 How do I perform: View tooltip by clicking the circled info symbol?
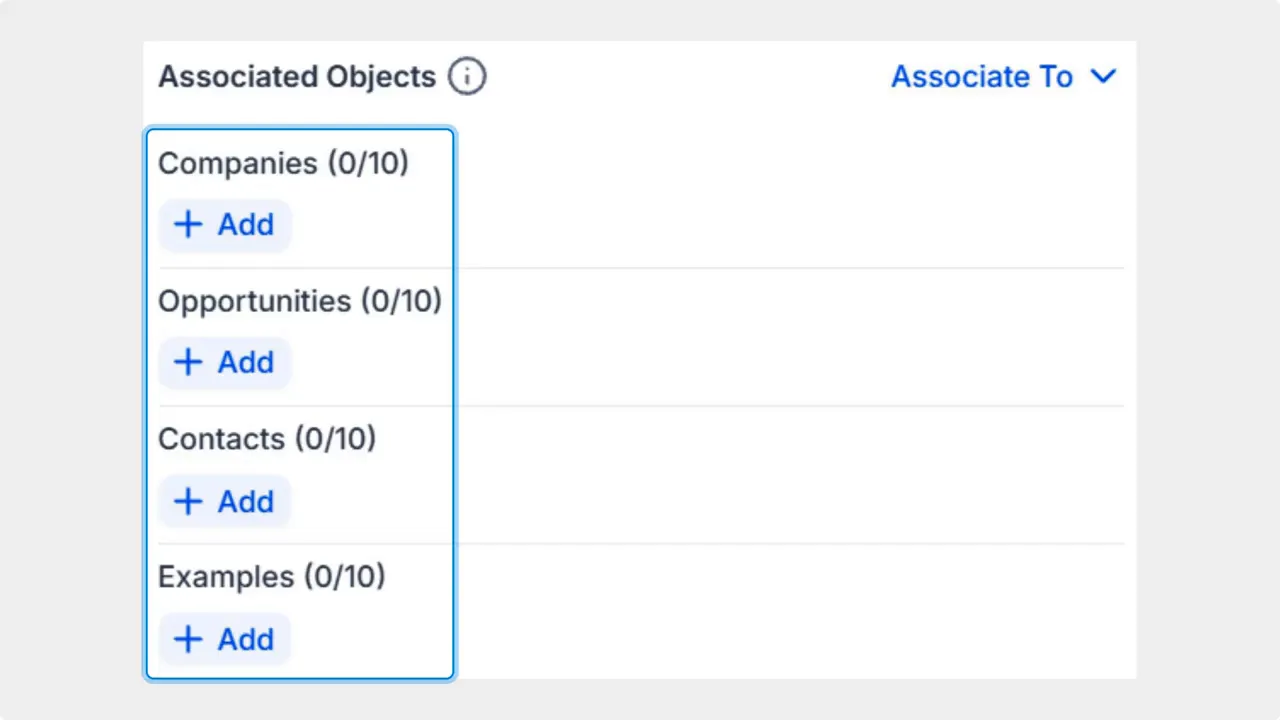[x=466, y=76]
